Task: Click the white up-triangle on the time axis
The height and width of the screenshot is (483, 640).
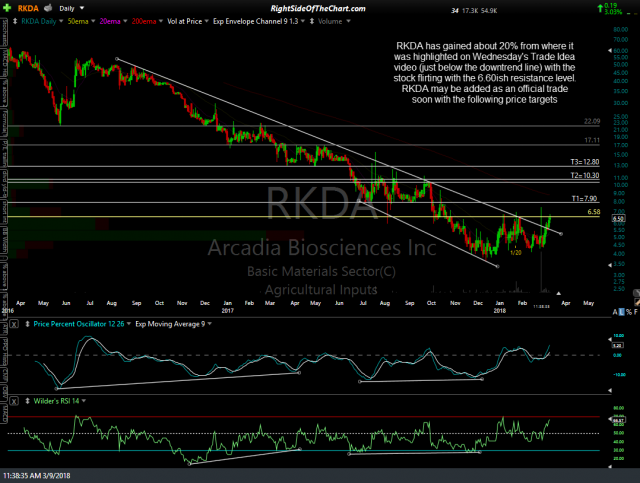Action: point(558,293)
